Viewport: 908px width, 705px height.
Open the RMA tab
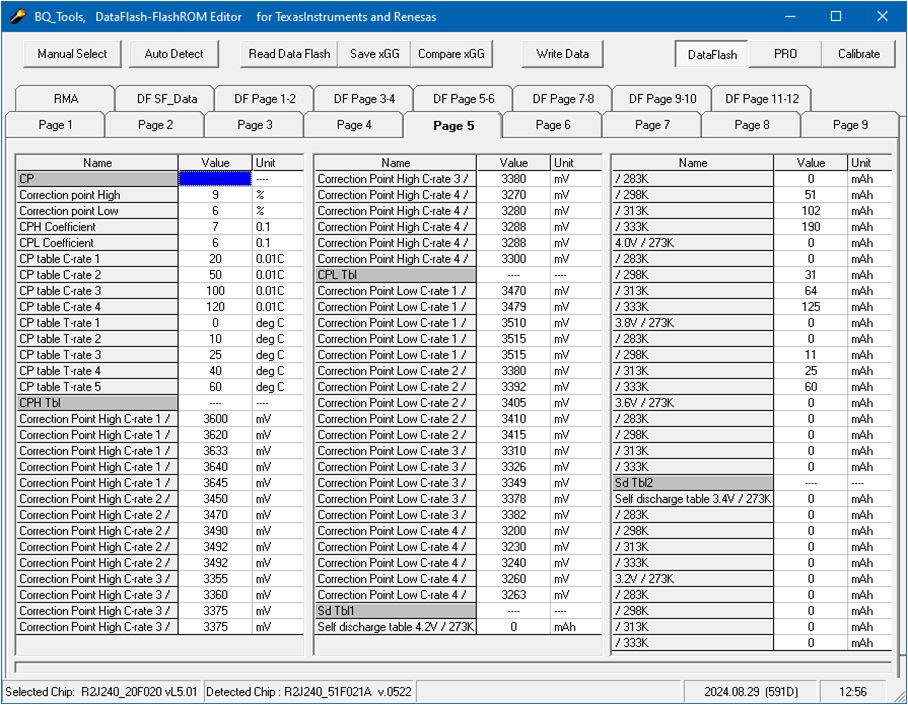[65, 98]
